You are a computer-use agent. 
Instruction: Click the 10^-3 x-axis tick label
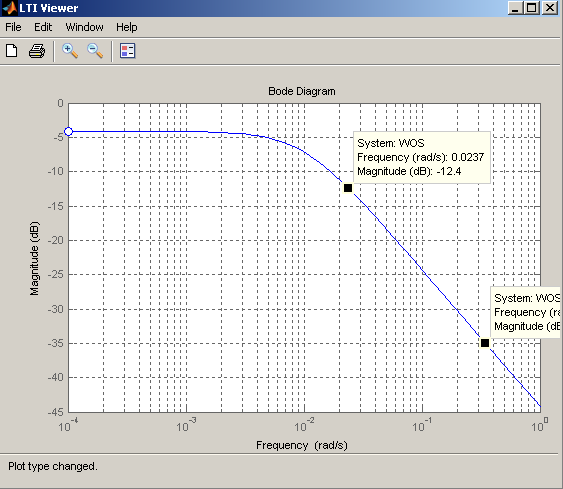(x=186, y=425)
